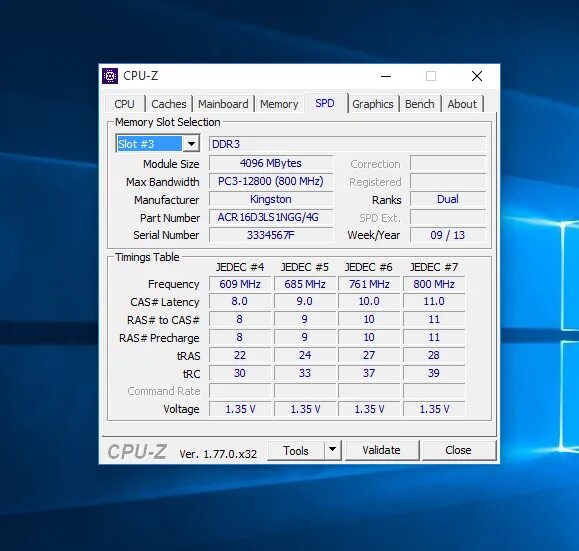Click the Module Size label

pos(171,164)
